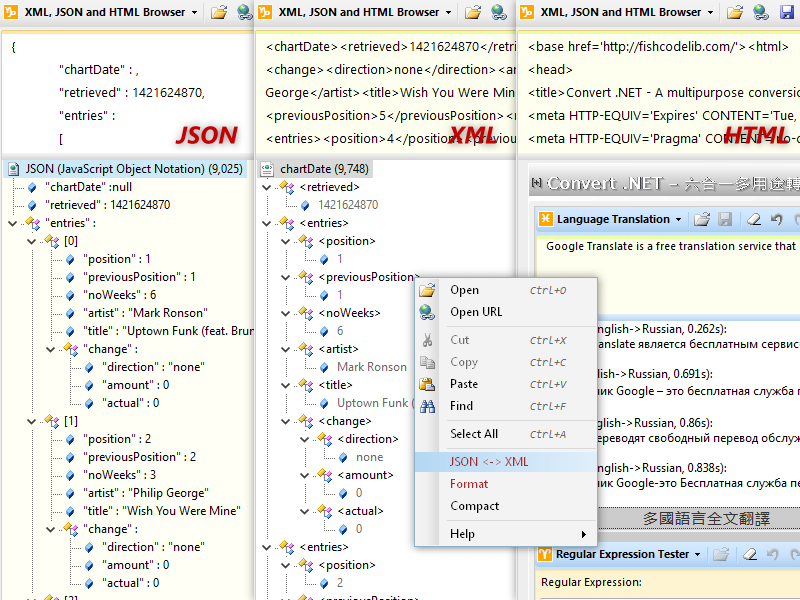Select "noWeeks" : 6 in JSON tree
This screenshot has height=600, width=800.
tap(119, 295)
